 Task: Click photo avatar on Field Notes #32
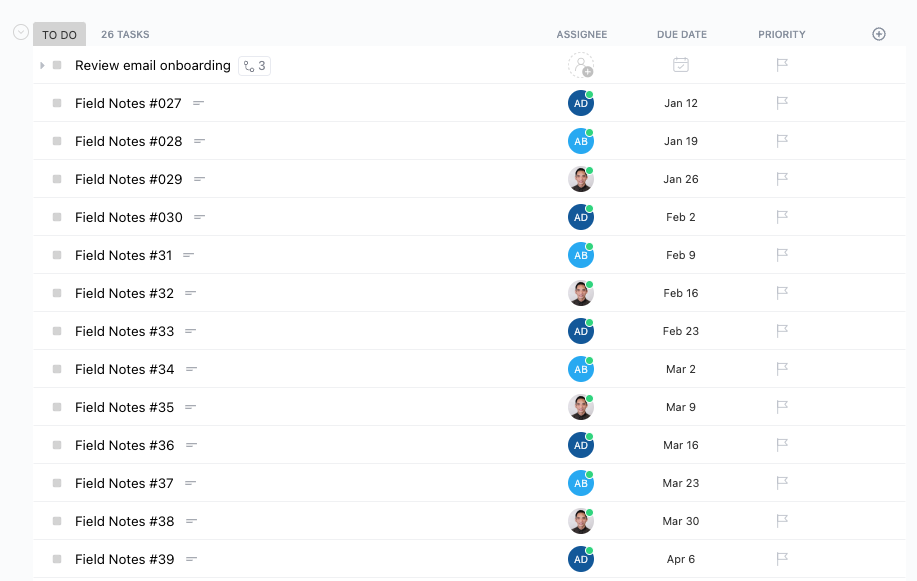pos(581,293)
